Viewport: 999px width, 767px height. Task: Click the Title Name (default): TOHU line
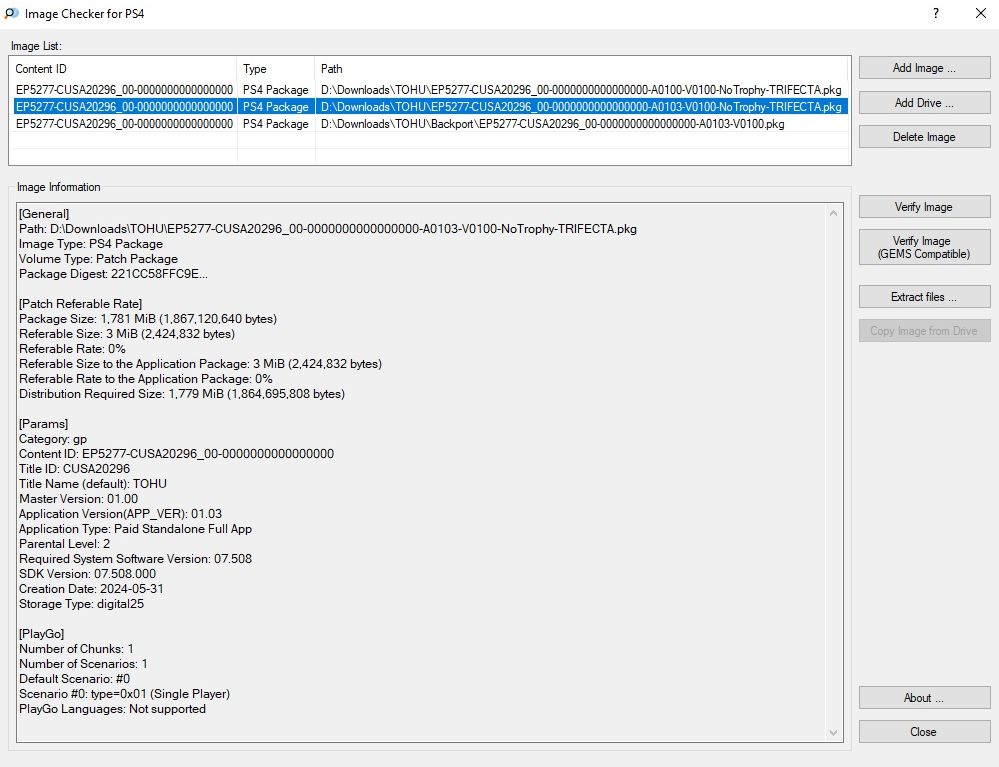(x=93, y=484)
